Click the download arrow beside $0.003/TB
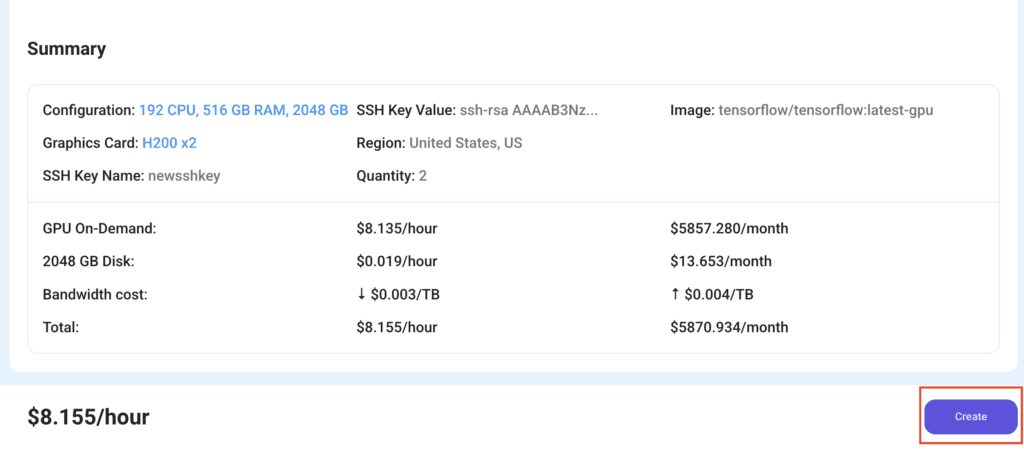The height and width of the screenshot is (451, 1024). pyautogui.click(x=361, y=295)
